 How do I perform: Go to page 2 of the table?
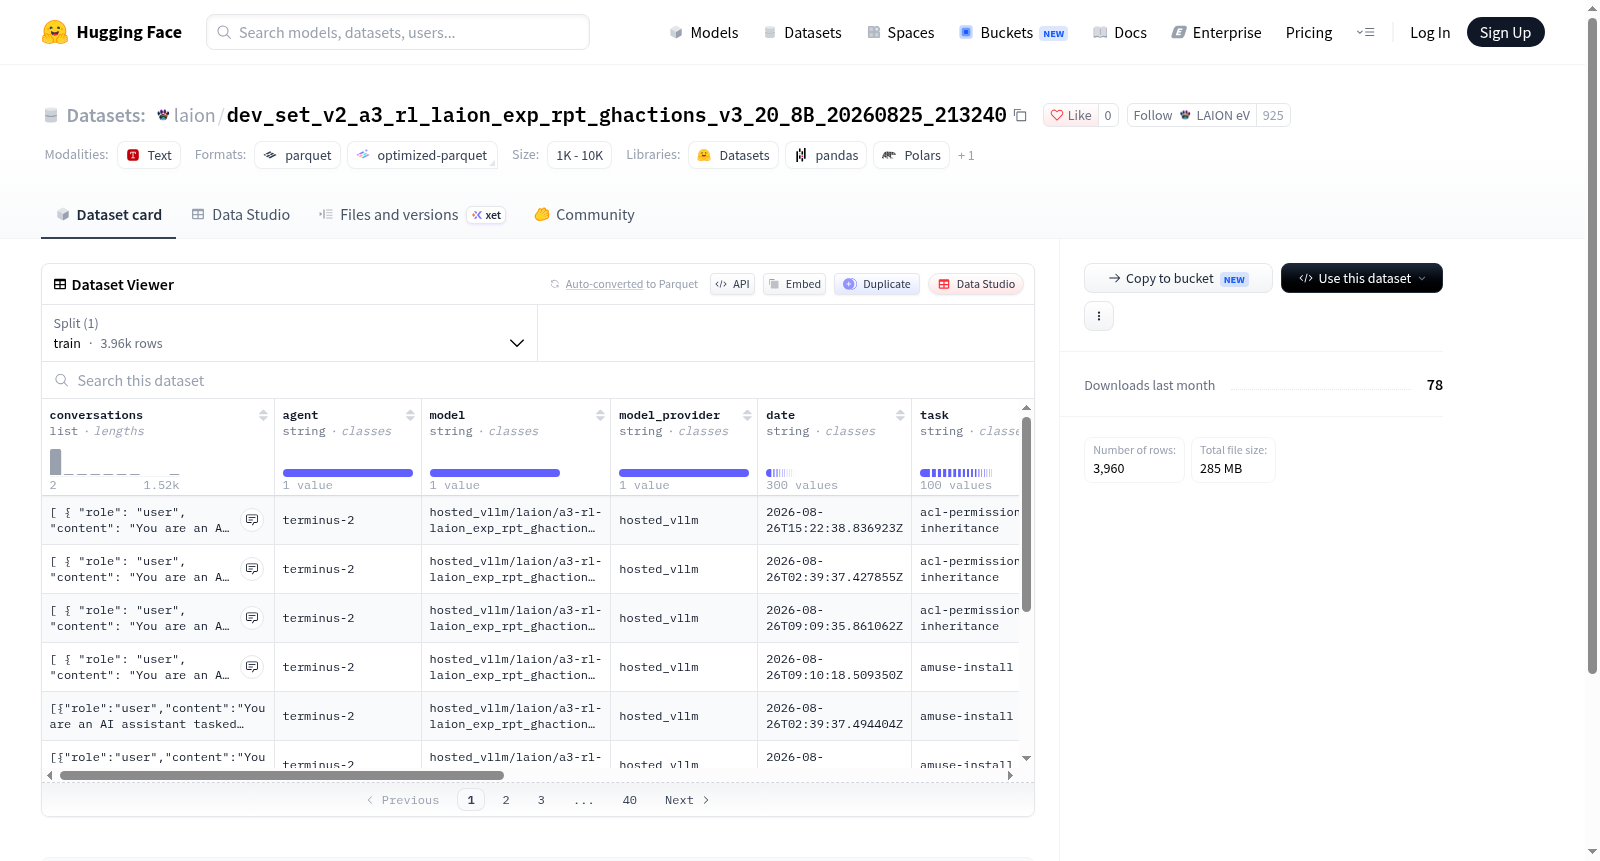pos(506,800)
